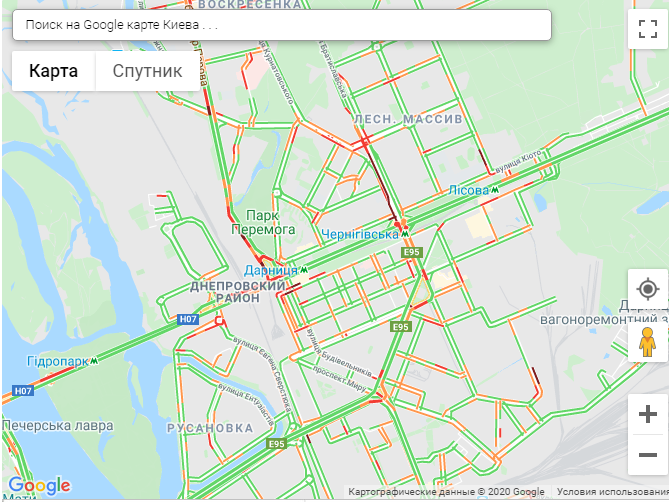Switch to the Карта map view
669x502 pixels.
(53, 71)
